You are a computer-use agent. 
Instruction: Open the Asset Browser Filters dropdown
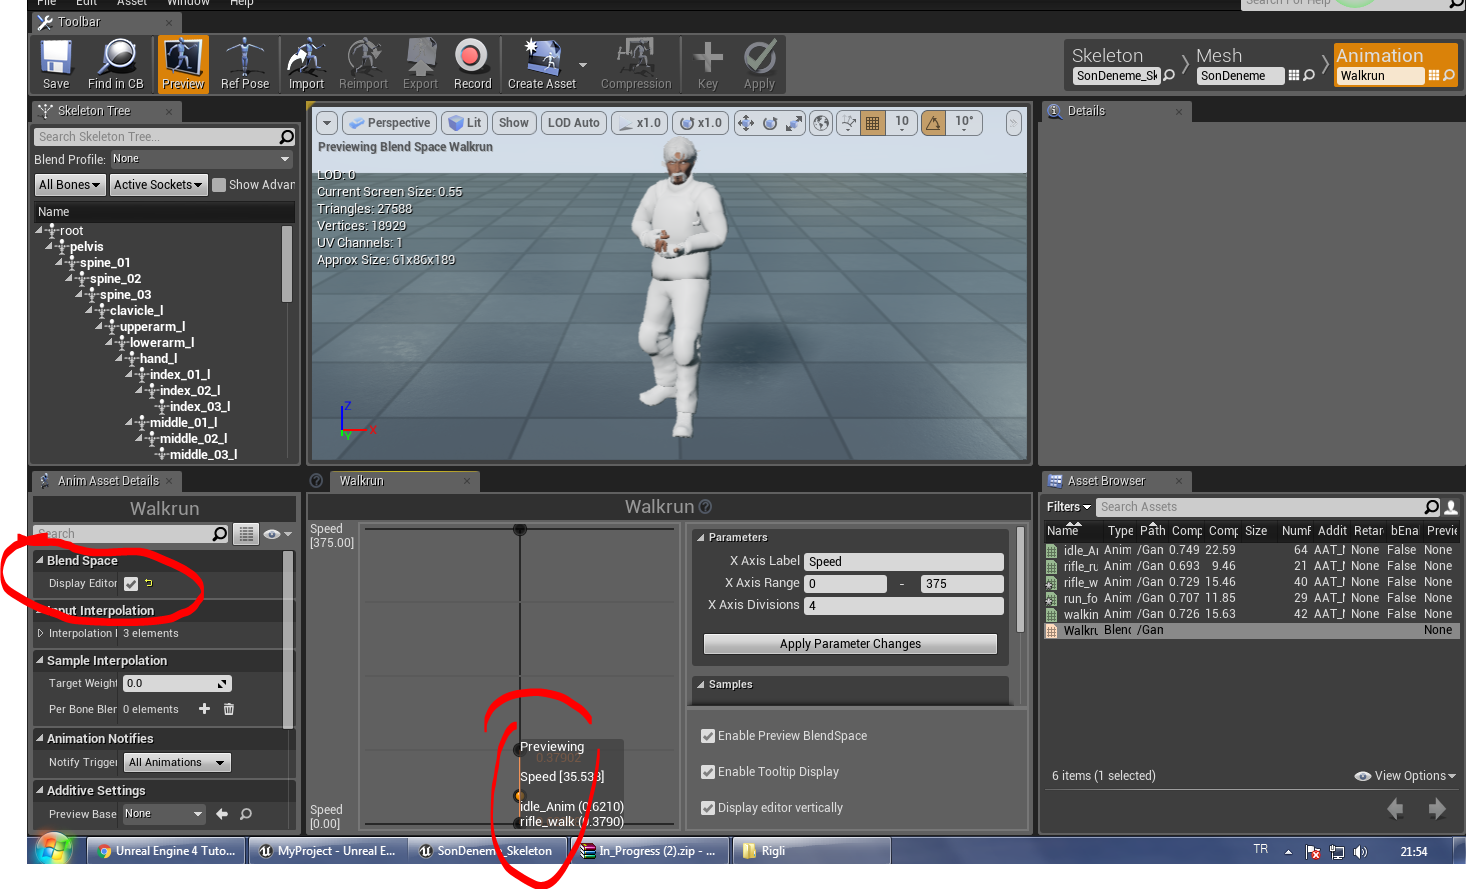click(1068, 507)
